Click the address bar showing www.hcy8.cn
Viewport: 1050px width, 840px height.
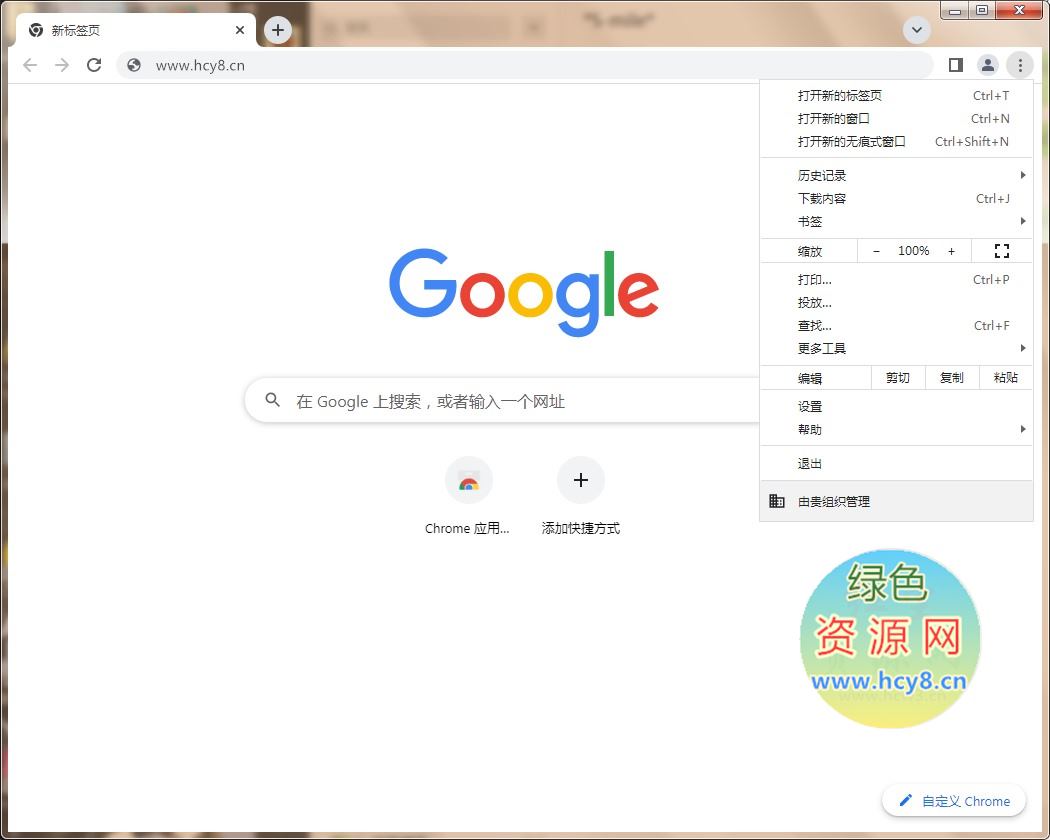click(524, 65)
